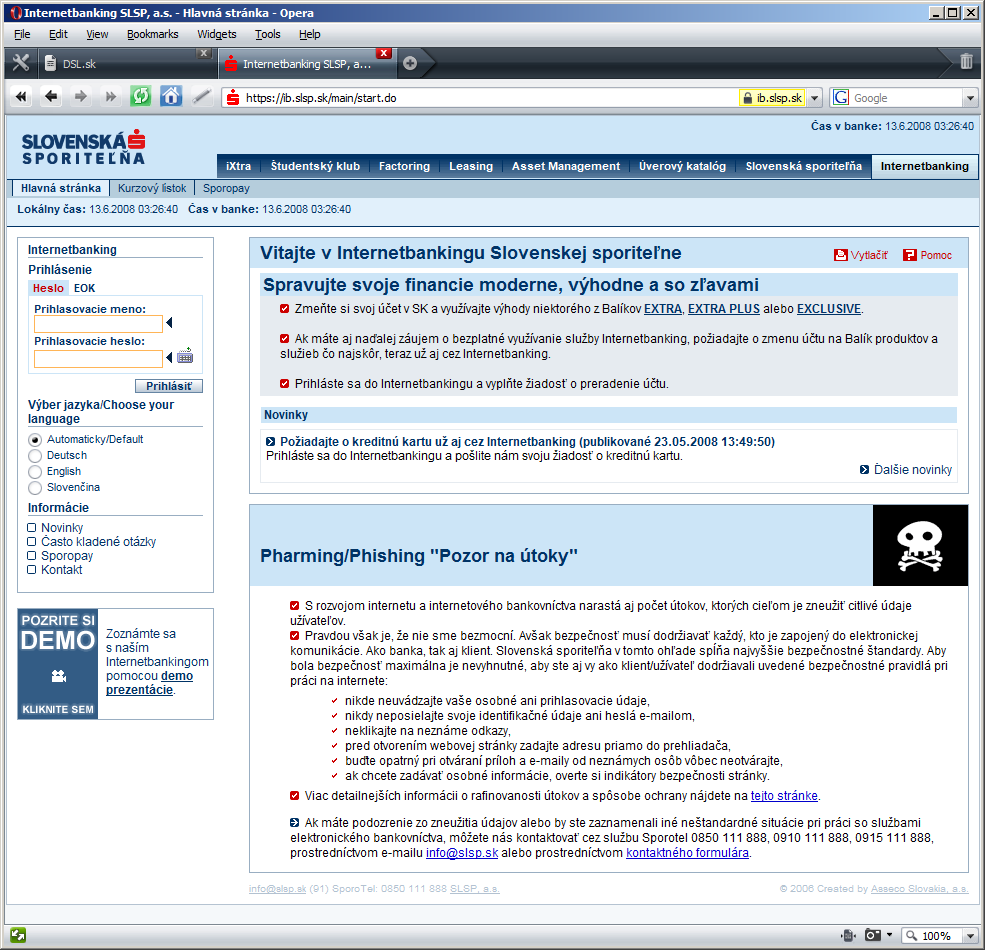Switch to the DSL.sk tab
This screenshot has height=950, width=985.
(x=126, y=63)
